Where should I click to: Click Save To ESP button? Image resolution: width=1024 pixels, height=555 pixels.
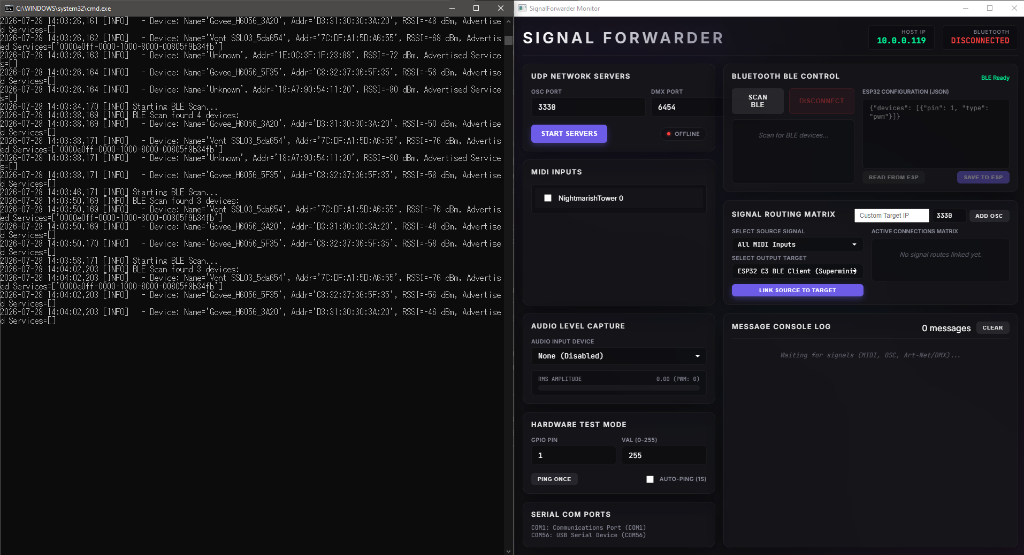[983, 177]
